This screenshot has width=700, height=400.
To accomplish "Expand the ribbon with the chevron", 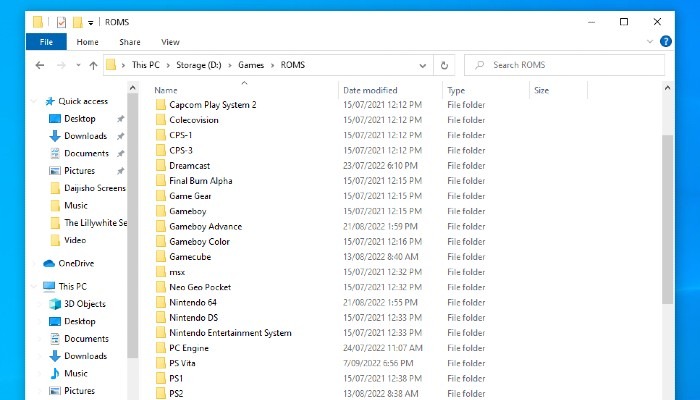I will (x=650, y=42).
